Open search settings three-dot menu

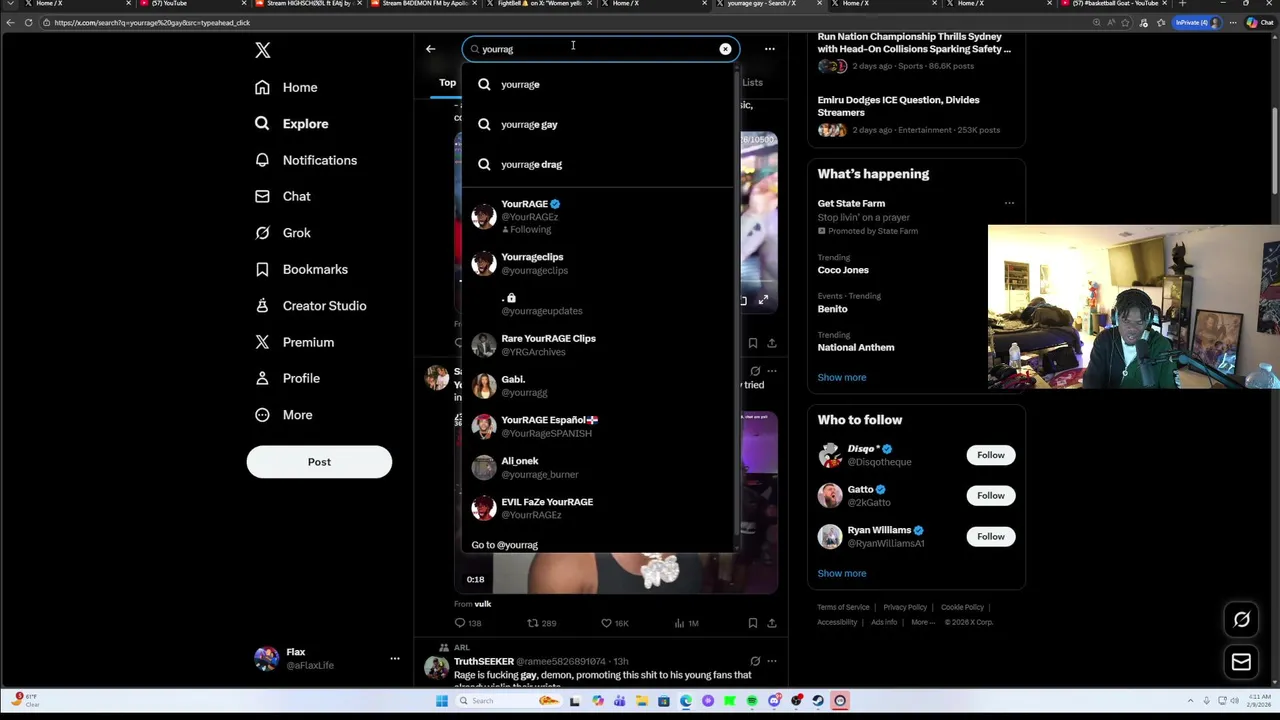click(769, 49)
